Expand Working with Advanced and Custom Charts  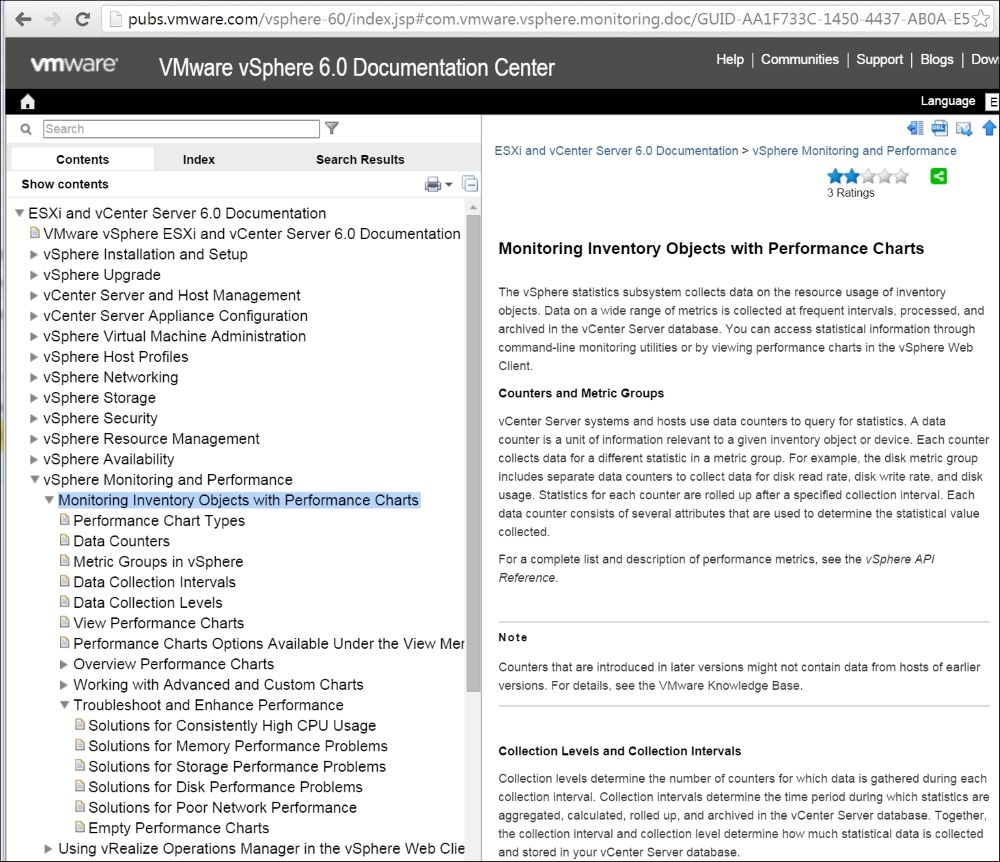click(64, 685)
